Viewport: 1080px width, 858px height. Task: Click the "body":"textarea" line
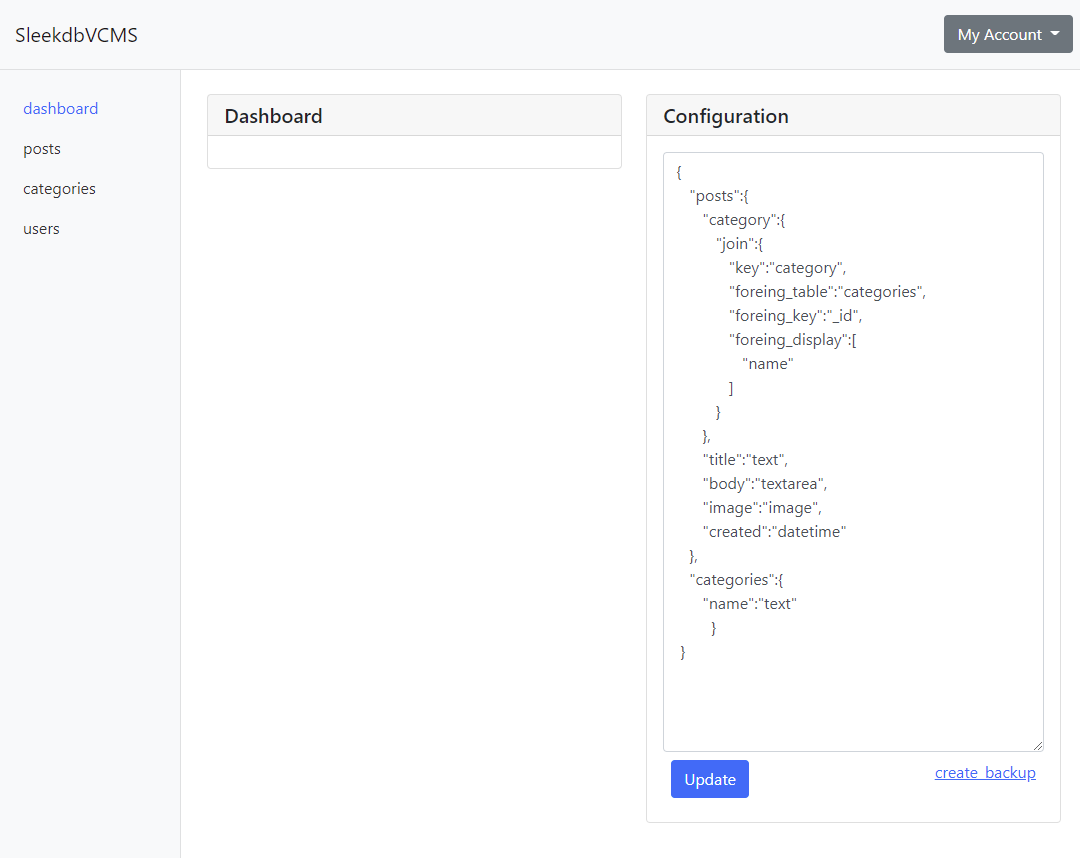(765, 484)
